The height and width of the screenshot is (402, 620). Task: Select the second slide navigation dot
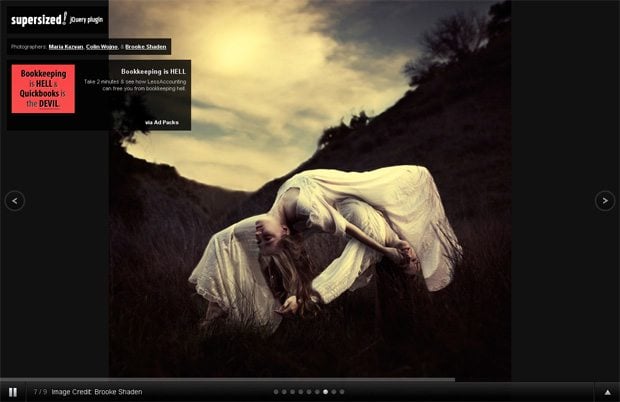coord(284,392)
